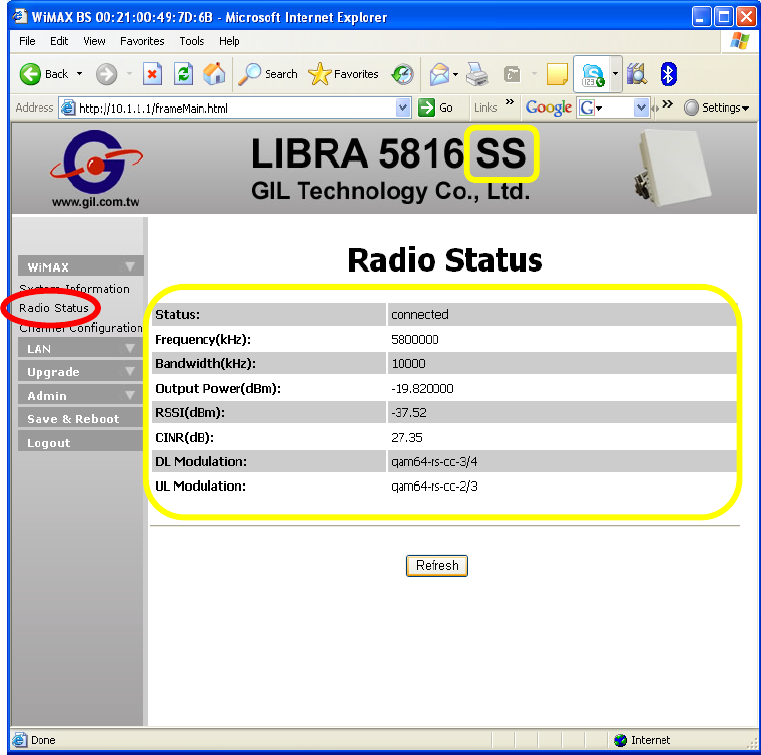Select DL Modulation value qam64-rs-cc-3/4
Viewport: 761px width, 755px height.
[x=434, y=462]
